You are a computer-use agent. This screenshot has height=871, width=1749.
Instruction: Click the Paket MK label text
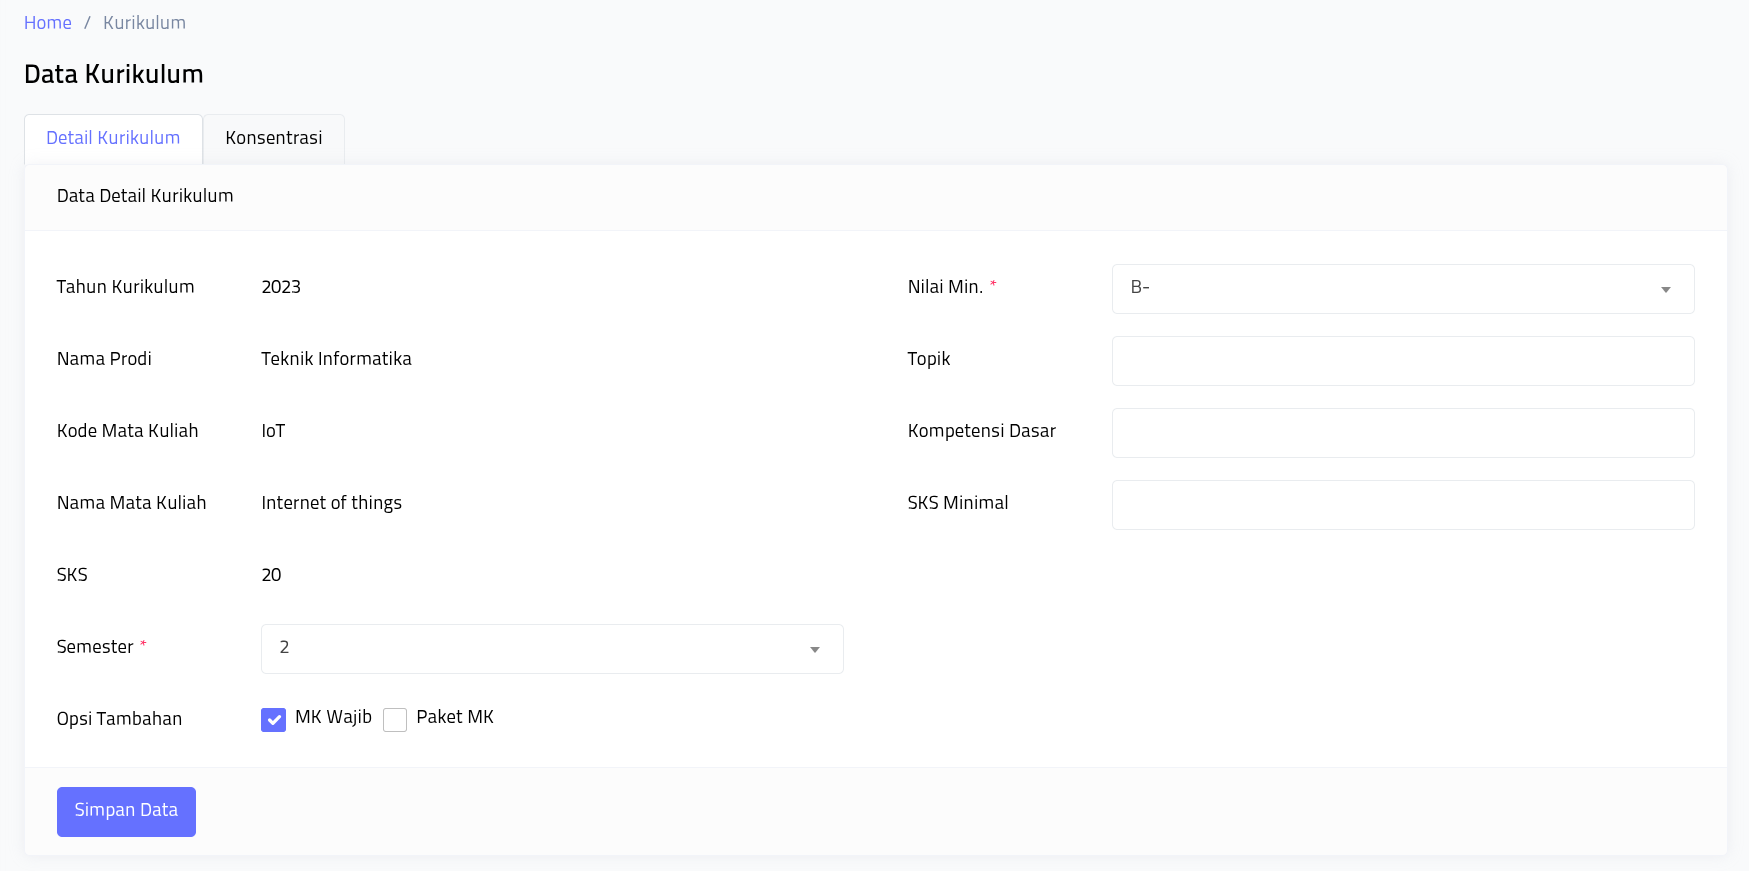455,717
